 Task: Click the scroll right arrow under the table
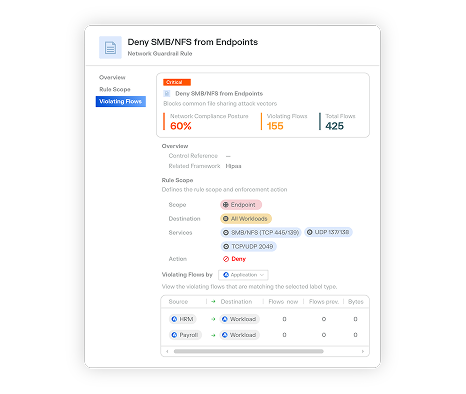pyautogui.click(x=363, y=351)
